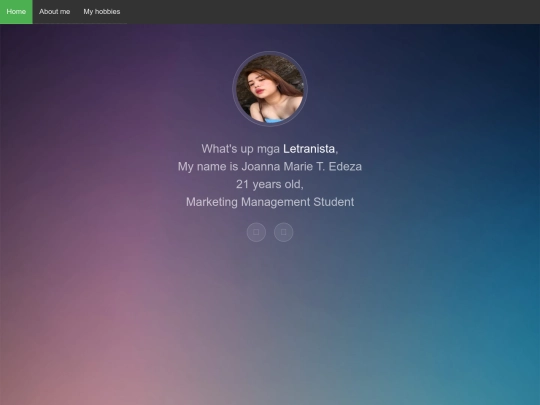Image resolution: width=540 pixels, height=405 pixels.
Task: Open the Home navigation tab
Action: [16, 12]
